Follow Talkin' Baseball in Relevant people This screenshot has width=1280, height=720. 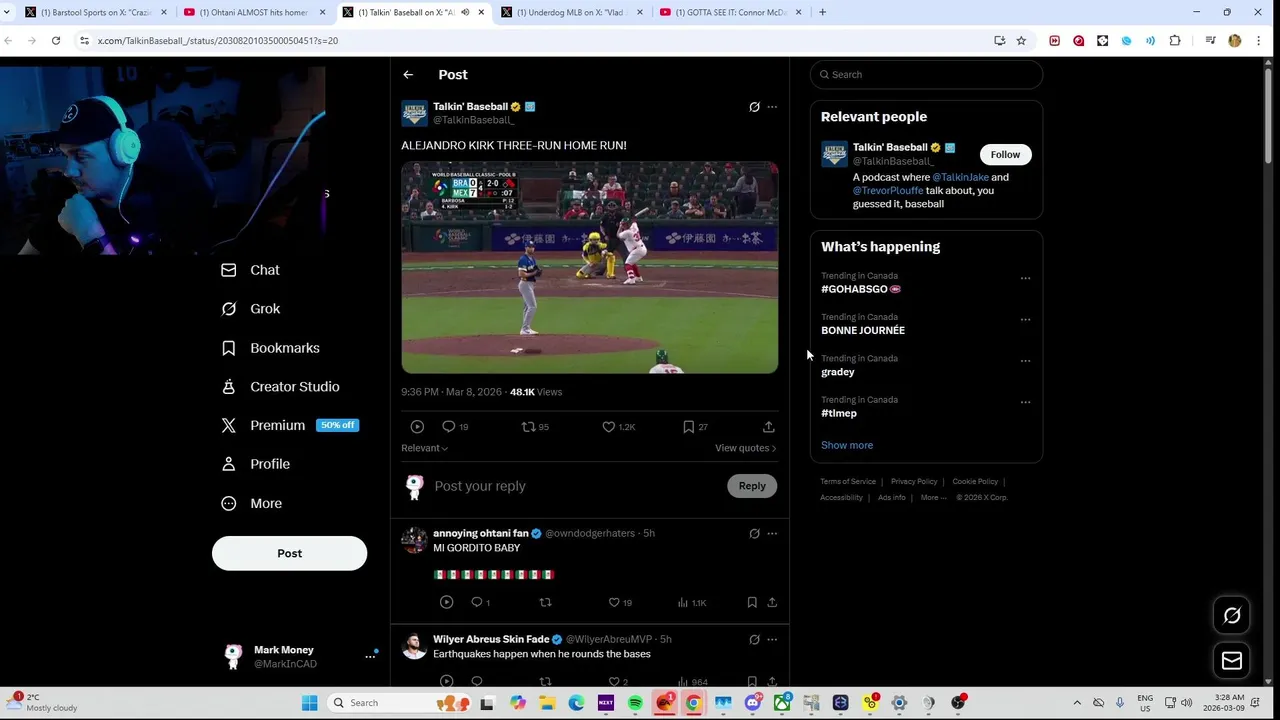click(1005, 154)
